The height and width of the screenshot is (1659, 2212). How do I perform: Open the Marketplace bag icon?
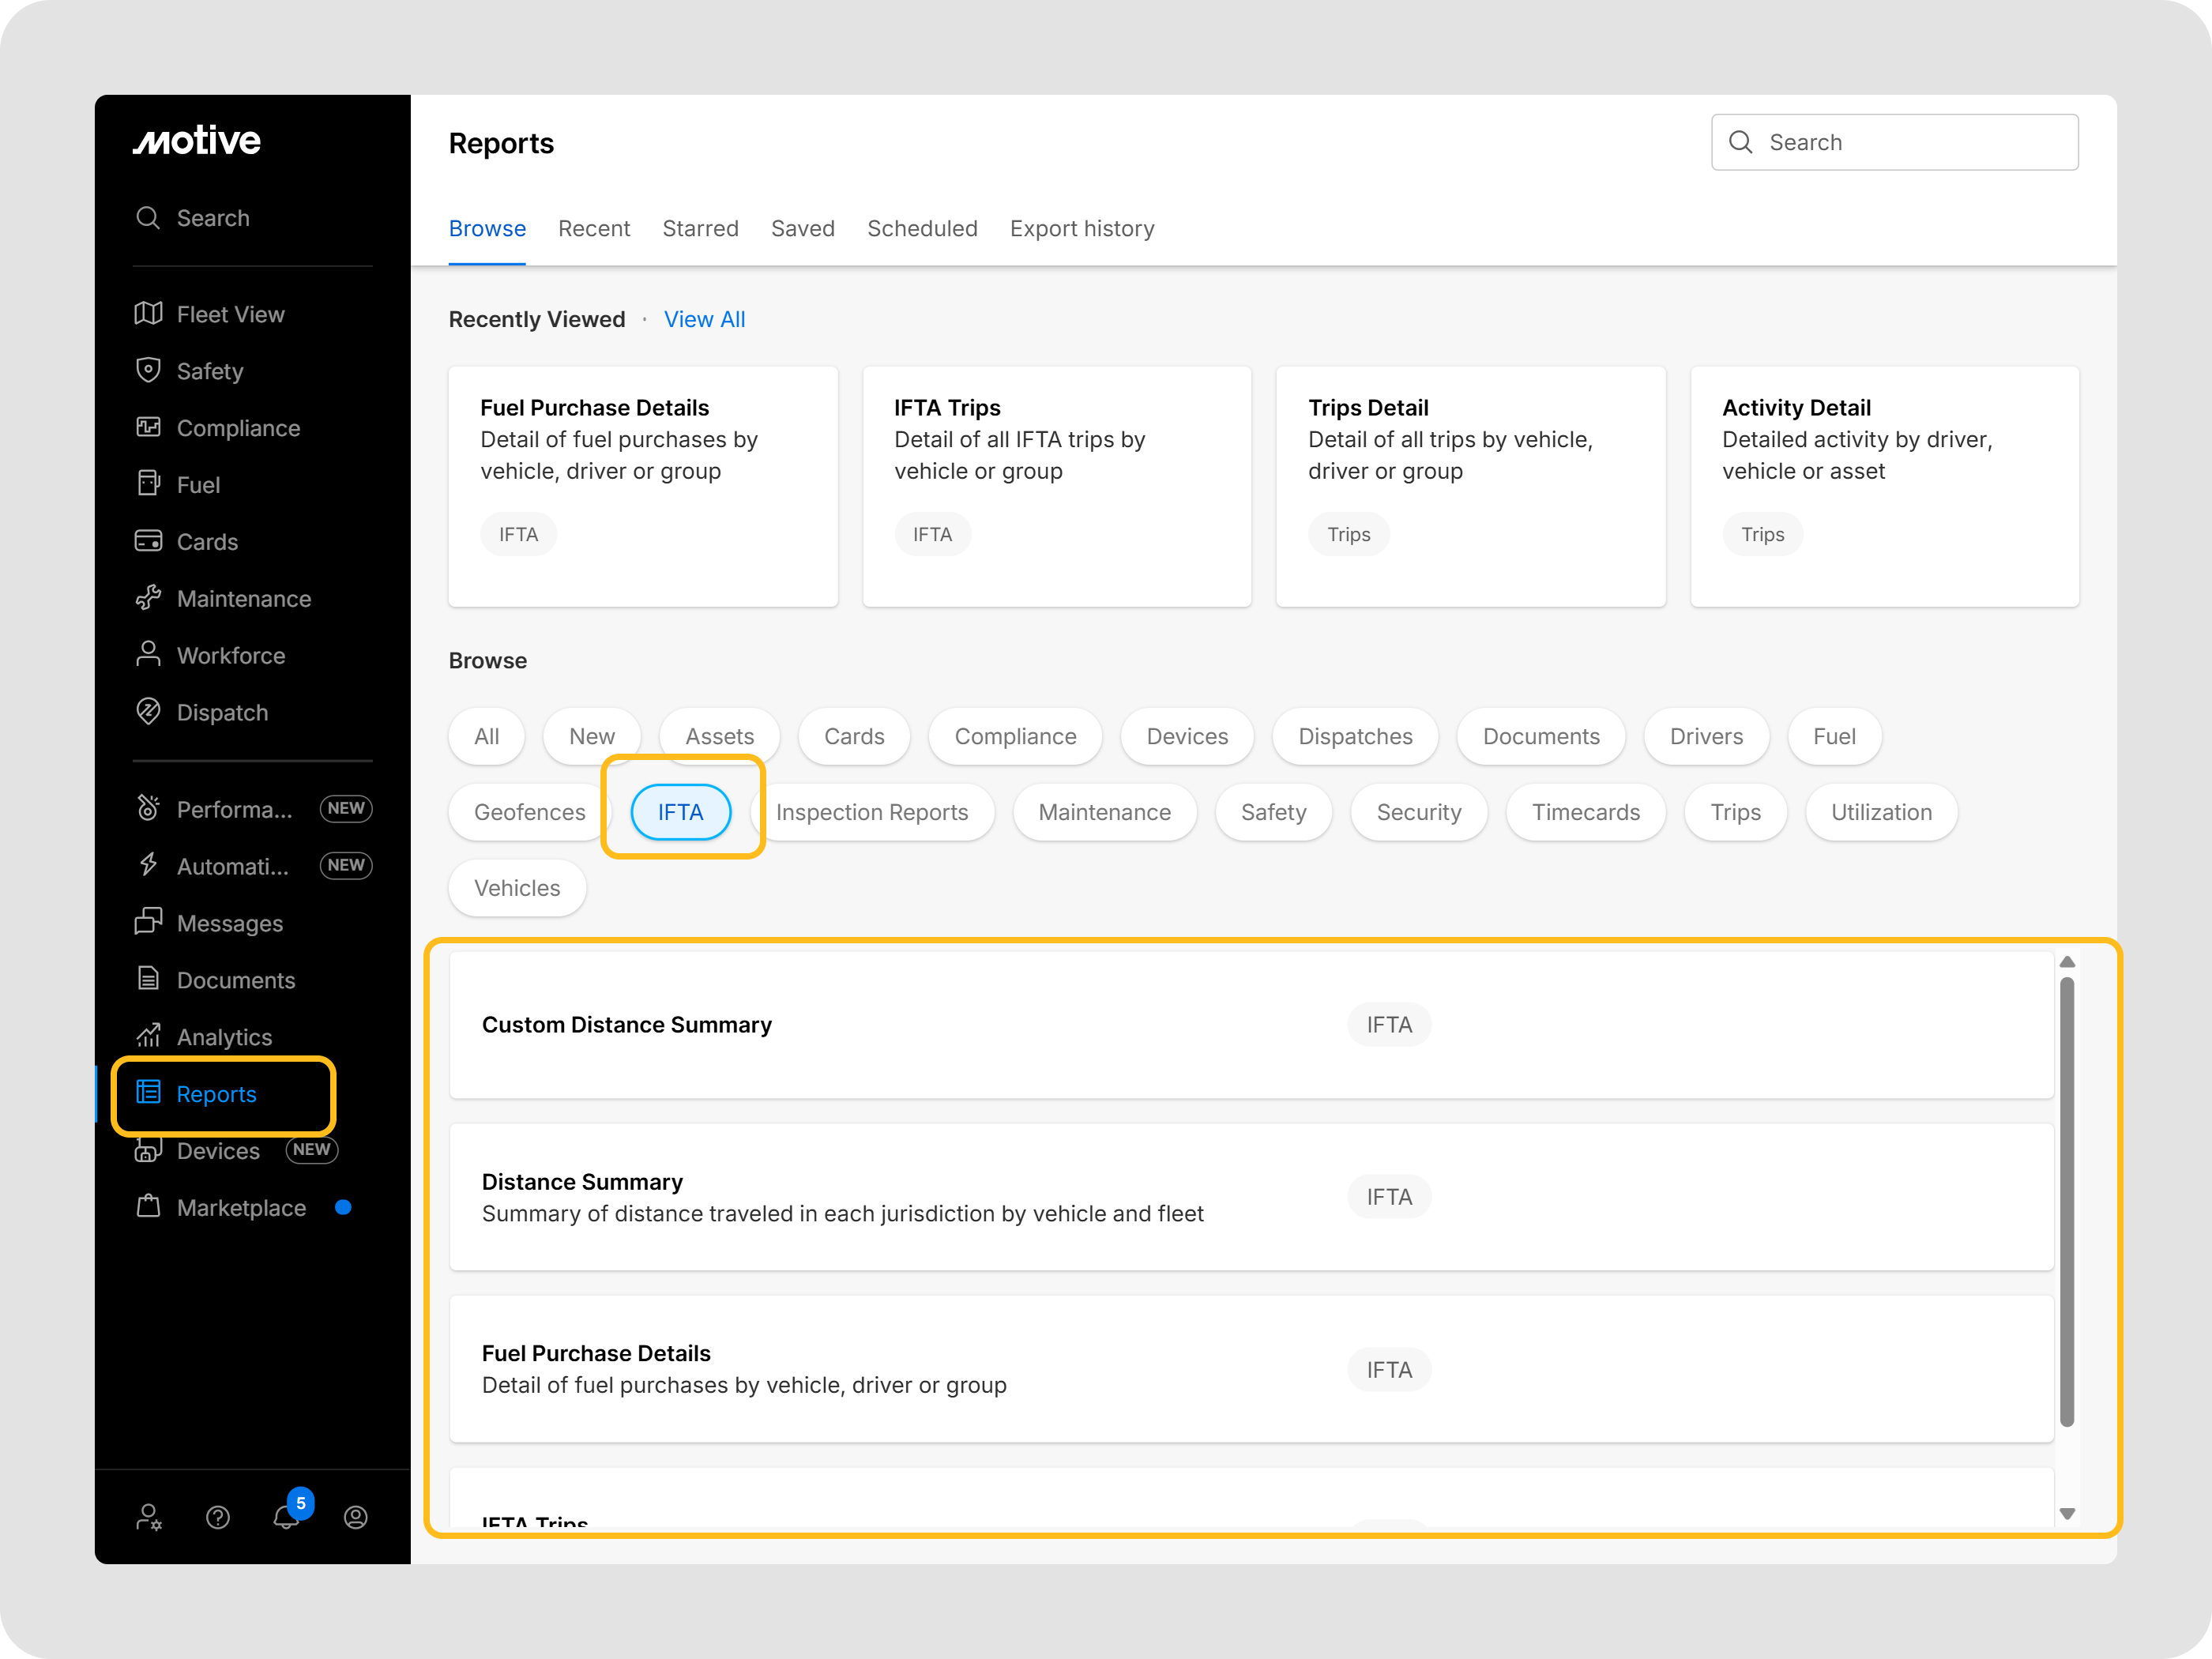[x=148, y=1207]
